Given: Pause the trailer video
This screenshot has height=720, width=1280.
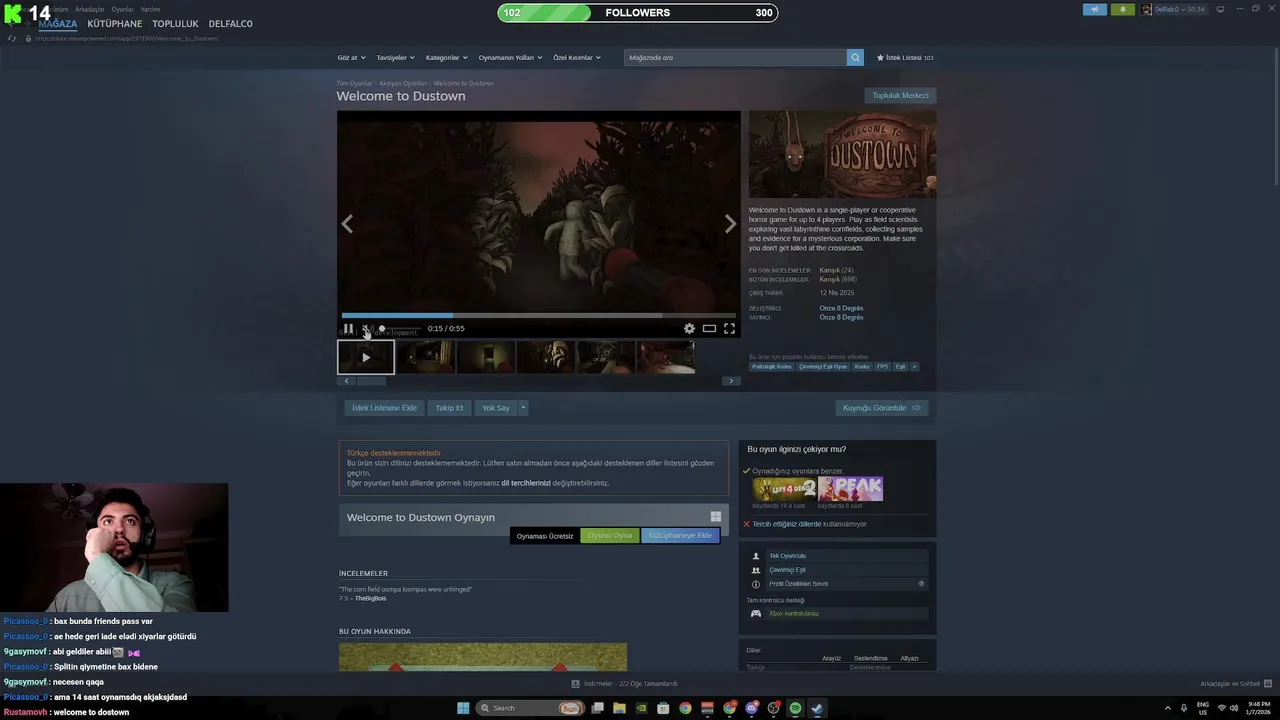Looking at the screenshot, I should [x=348, y=328].
